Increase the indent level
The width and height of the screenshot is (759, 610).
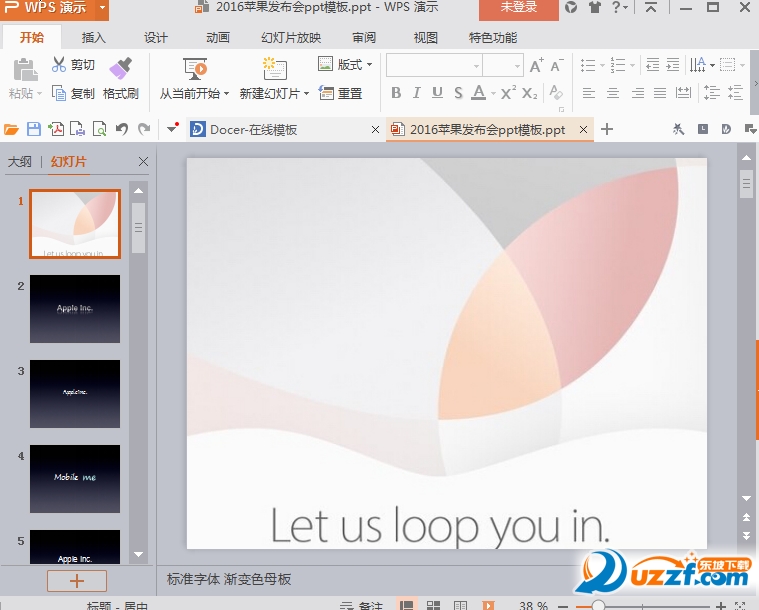pyautogui.click(x=673, y=65)
